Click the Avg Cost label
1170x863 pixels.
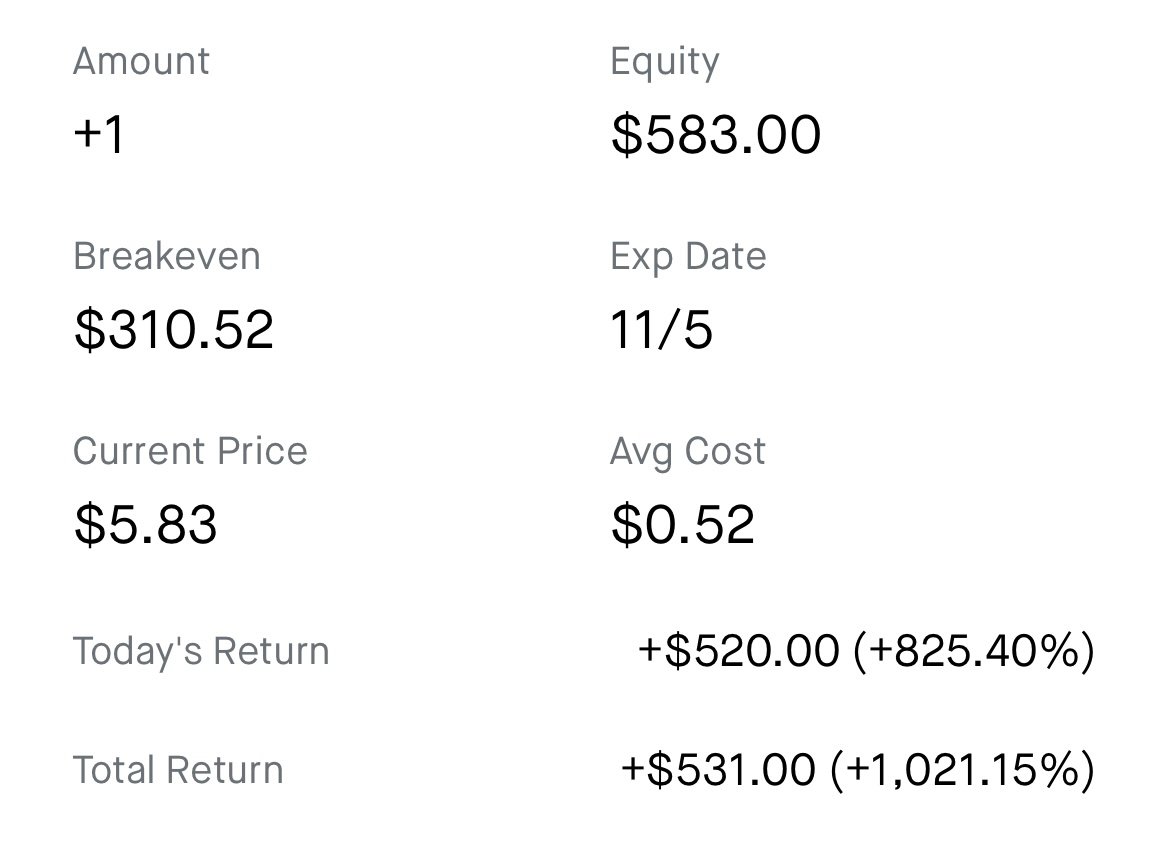(688, 452)
